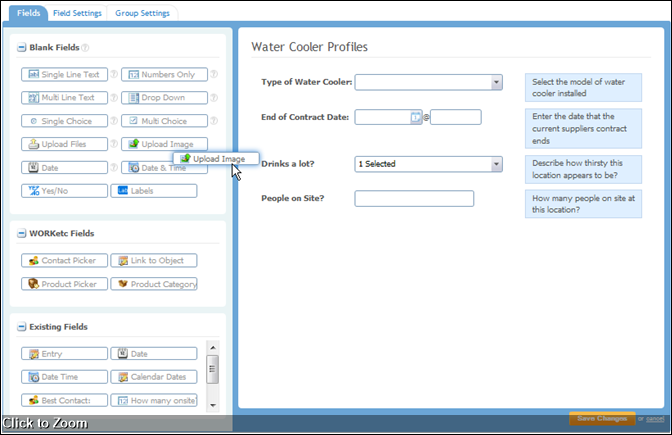Image resolution: width=672 pixels, height=435 pixels.
Task: Click the help icon next to Blank Fields
Action: click(x=85, y=48)
